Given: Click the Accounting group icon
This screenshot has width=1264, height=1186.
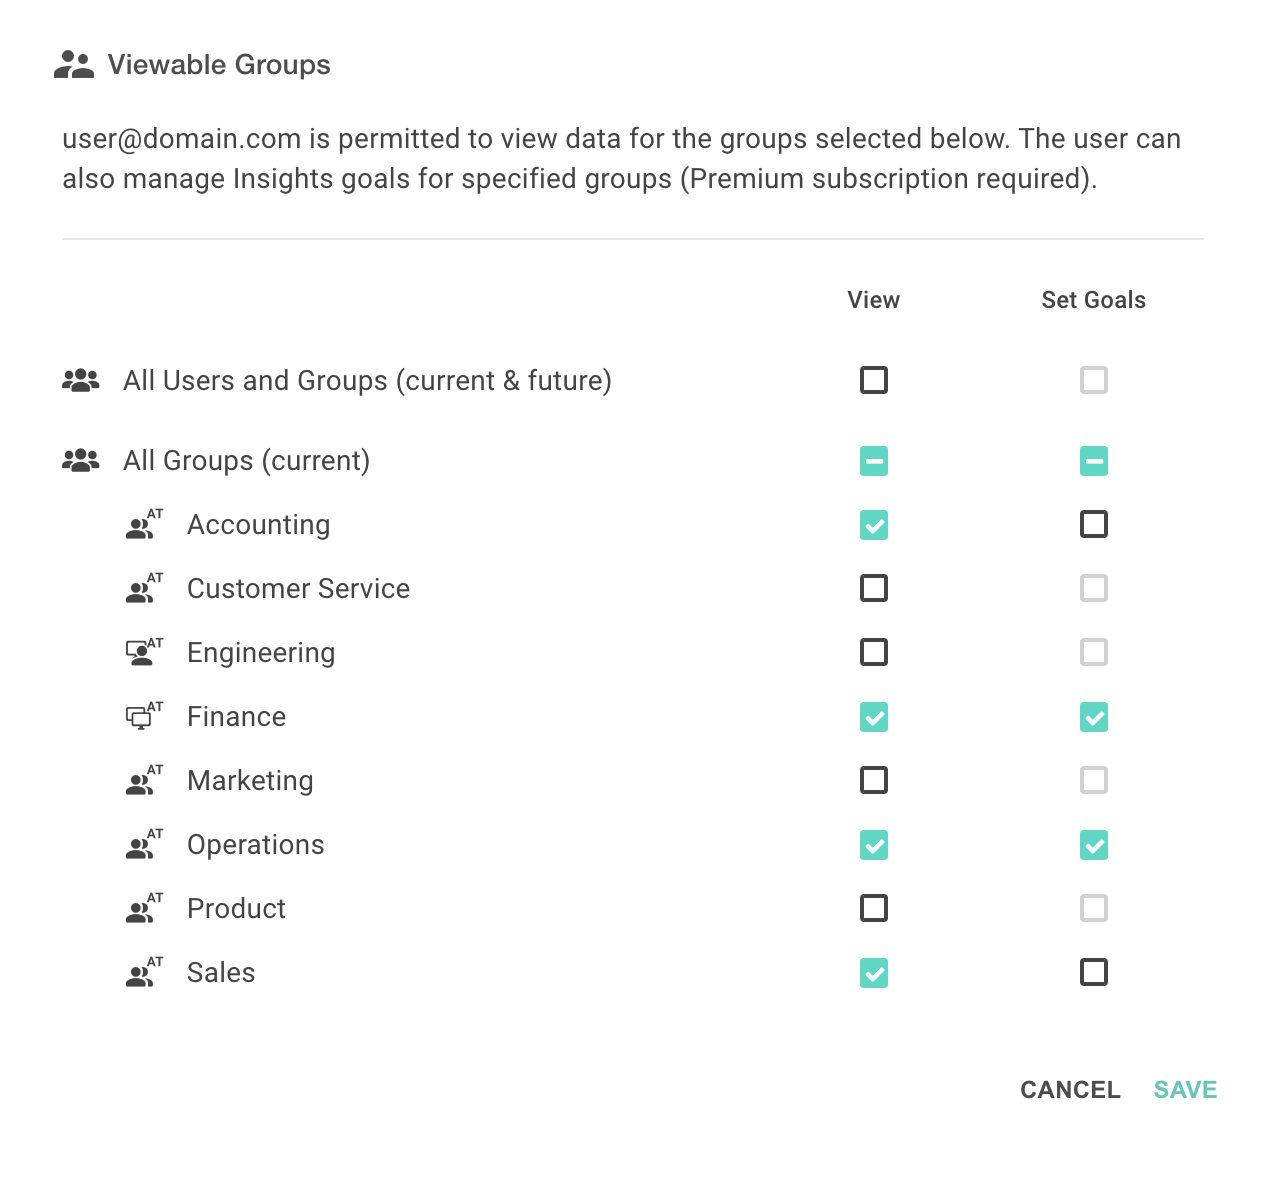Looking at the screenshot, I should pyautogui.click(x=144, y=524).
